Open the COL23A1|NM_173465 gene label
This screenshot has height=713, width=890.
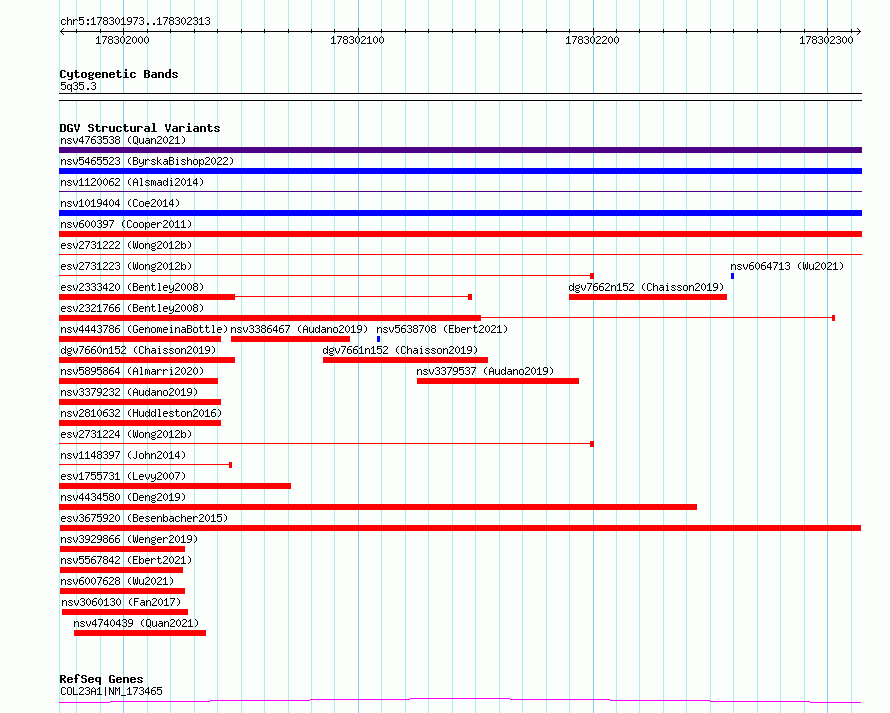111,691
